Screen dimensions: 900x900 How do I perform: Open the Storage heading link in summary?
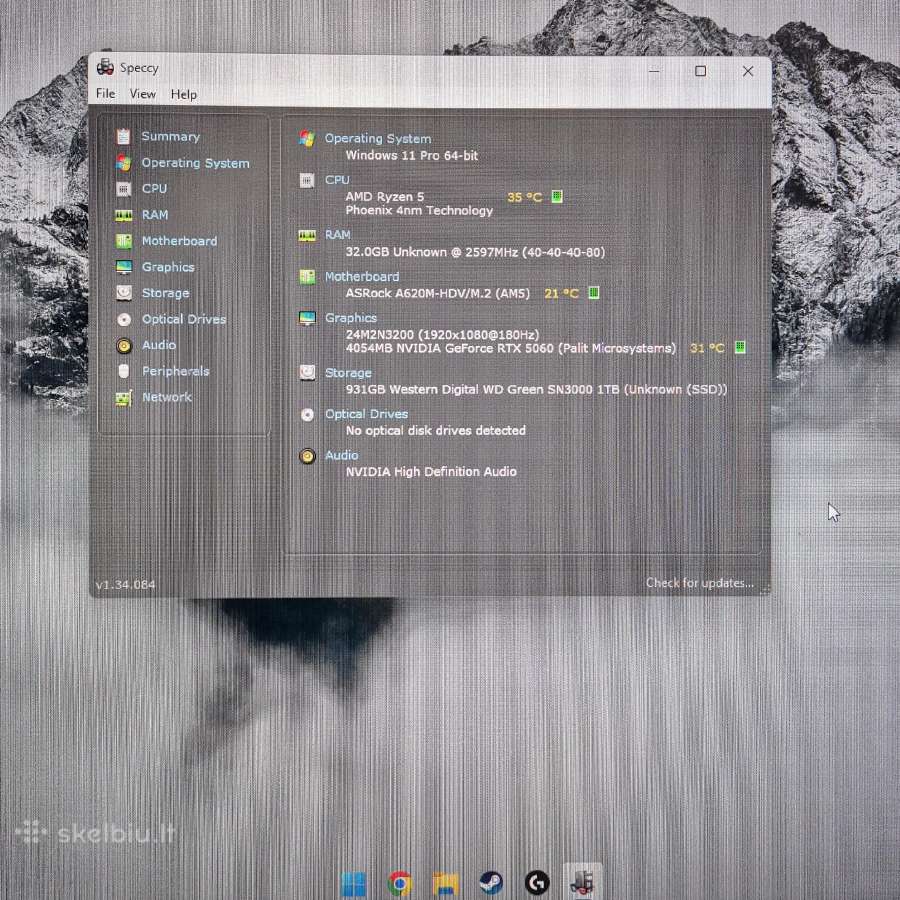(x=348, y=373)
